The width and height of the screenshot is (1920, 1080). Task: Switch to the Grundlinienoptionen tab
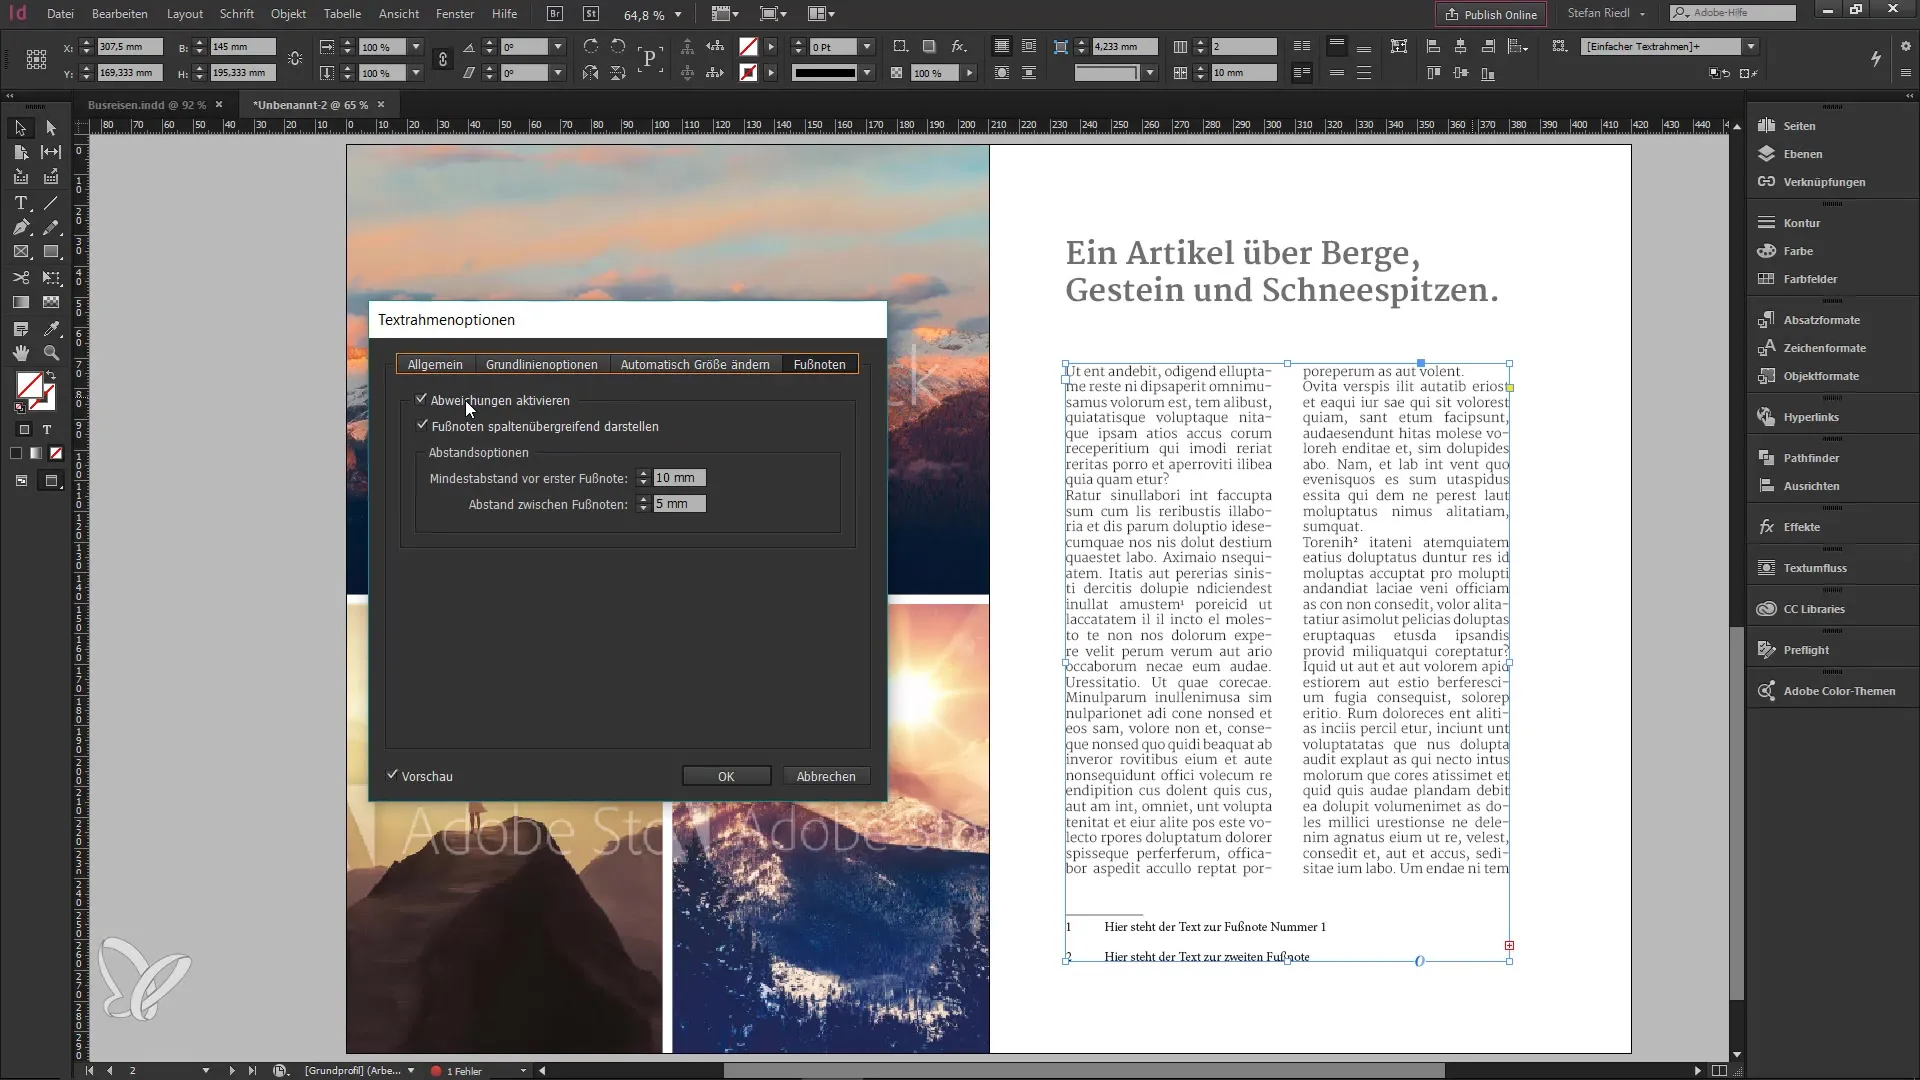point(541,364)
